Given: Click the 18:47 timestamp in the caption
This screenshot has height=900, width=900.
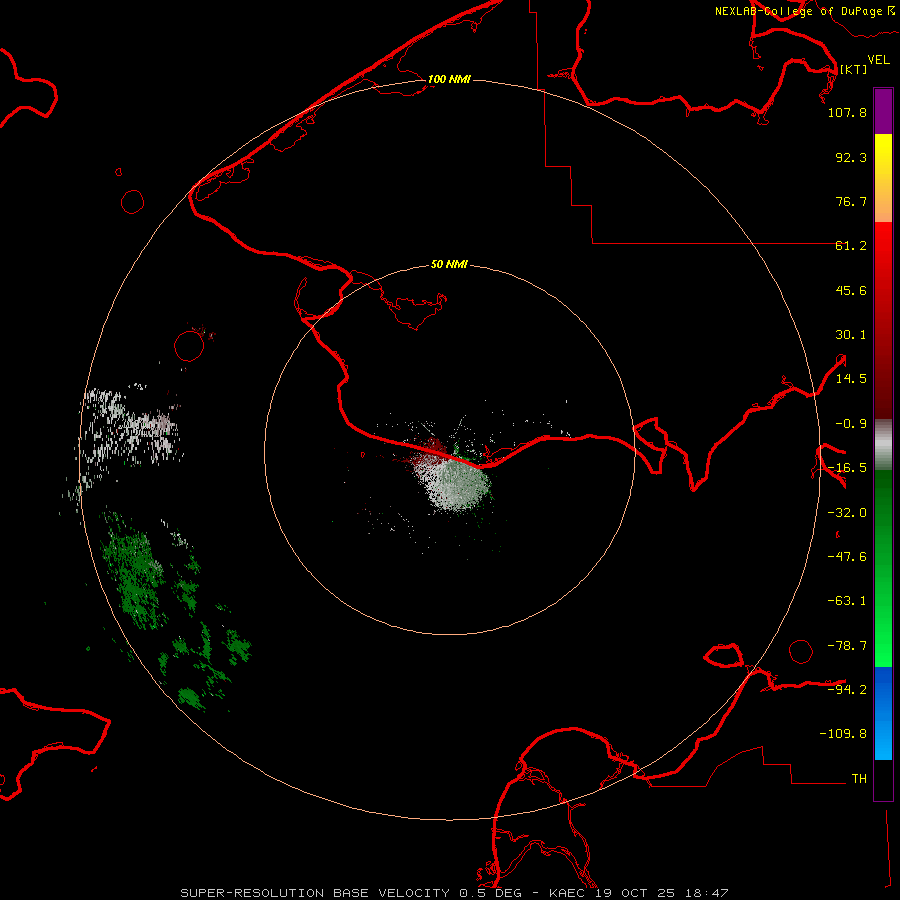Looking at the screenshot, I should 709,893.
